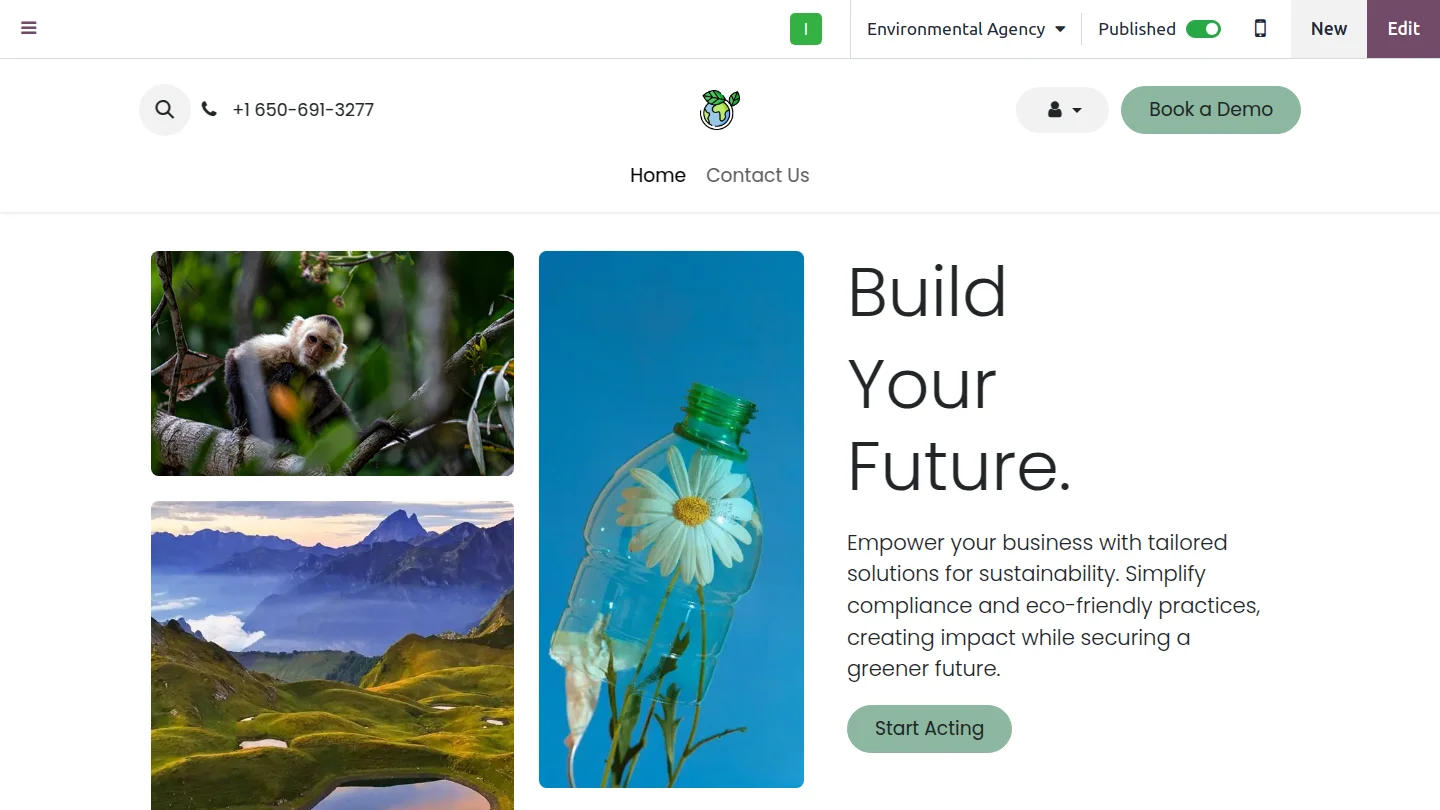Viewport: 1440px width, 810px height.
Task: Open the user account icon menu
Action: tap(1054, 110)
